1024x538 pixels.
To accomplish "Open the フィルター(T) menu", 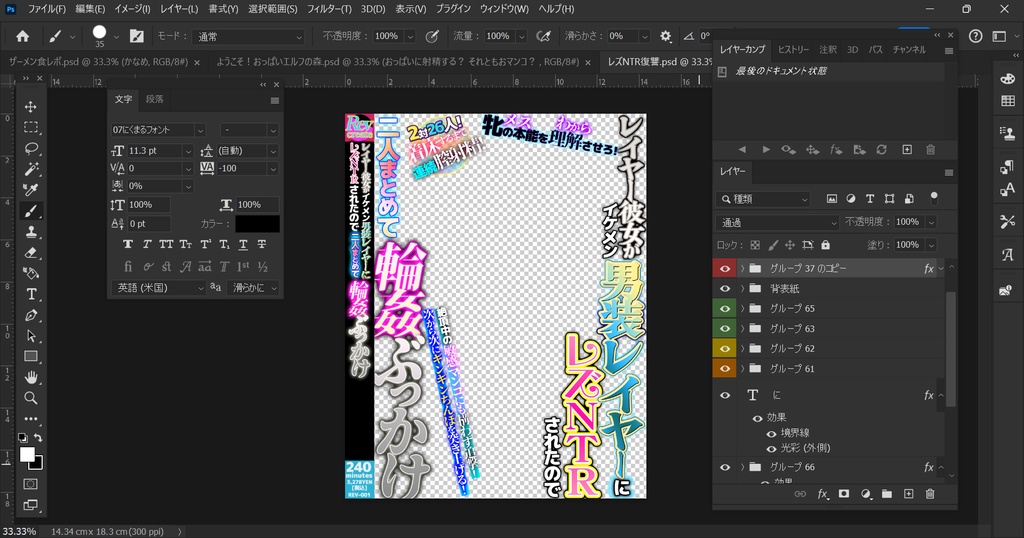I will (x=329, y=9).
